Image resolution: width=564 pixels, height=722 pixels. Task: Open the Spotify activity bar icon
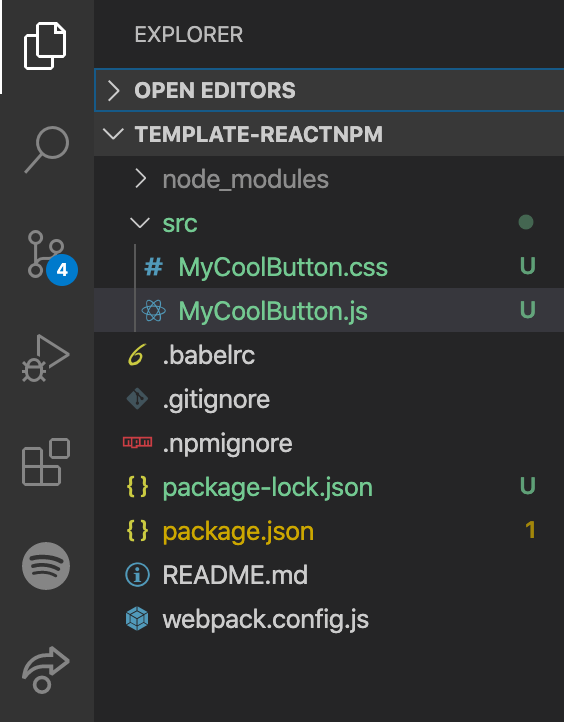click(x=46, y=566)
